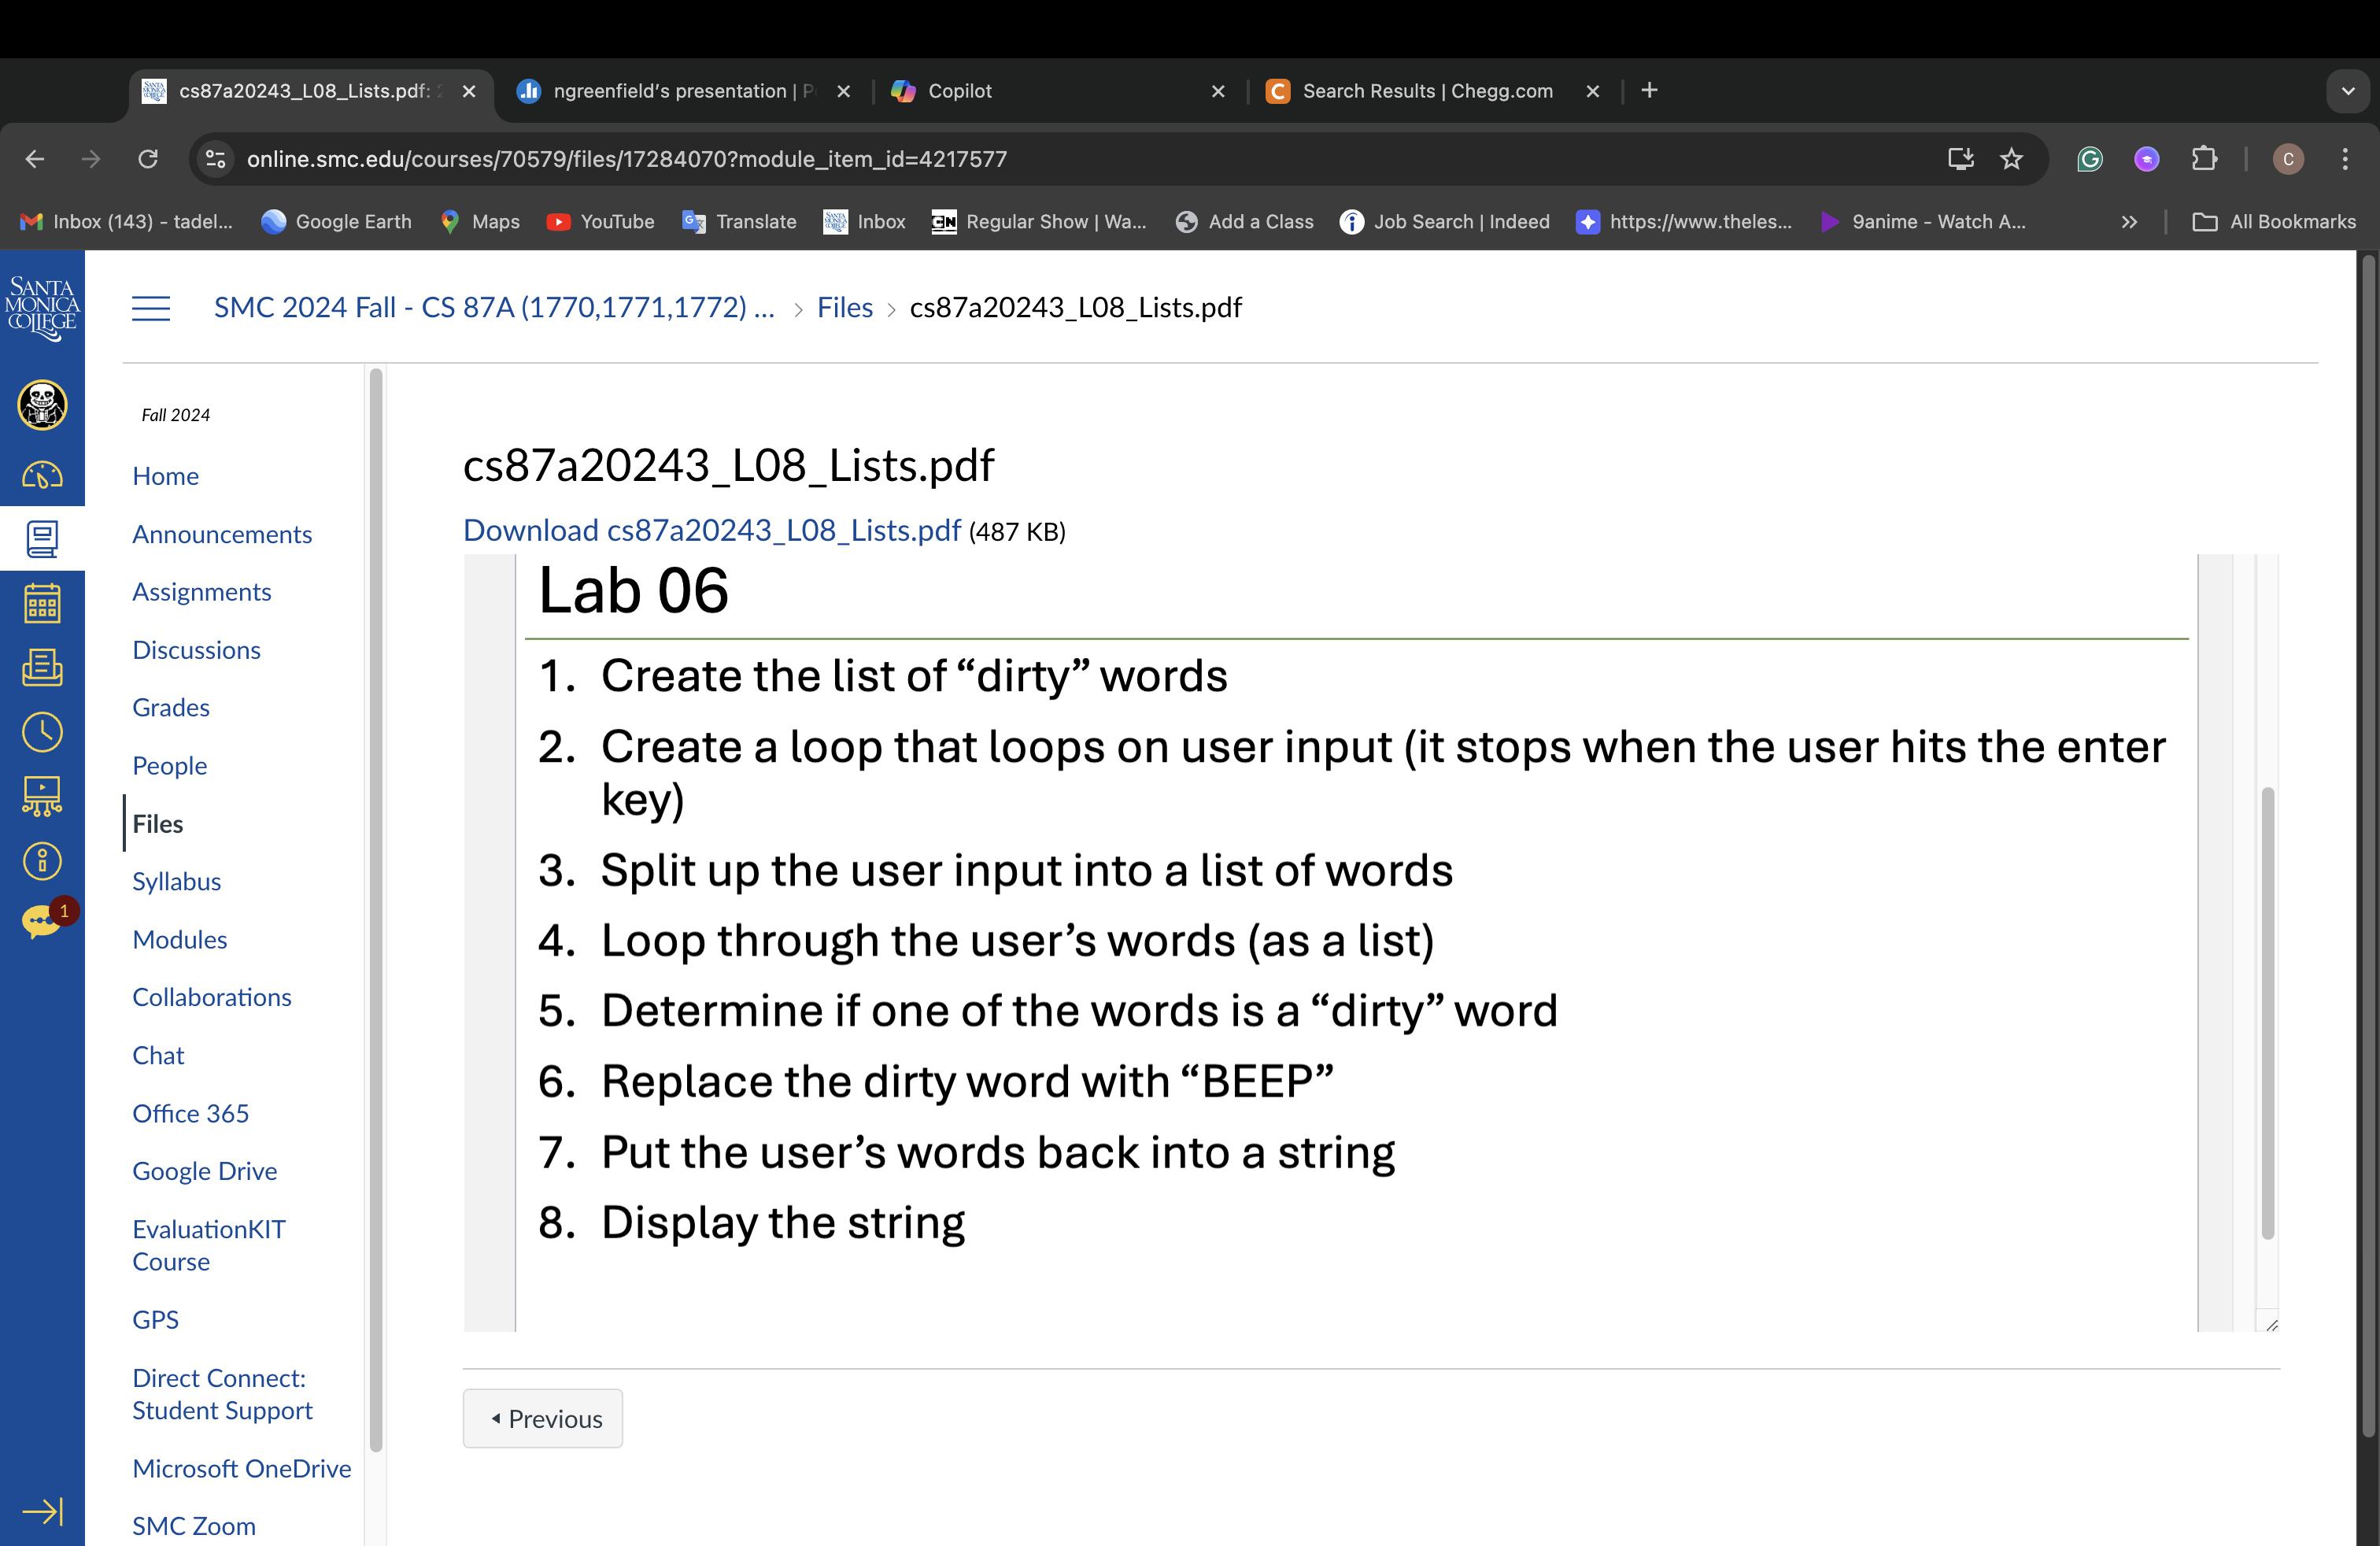Screen dimensions: 2380x1546
Task: Click the Download cs87a20243_L08_Lists.pdf link
Action: coord(711,531)
